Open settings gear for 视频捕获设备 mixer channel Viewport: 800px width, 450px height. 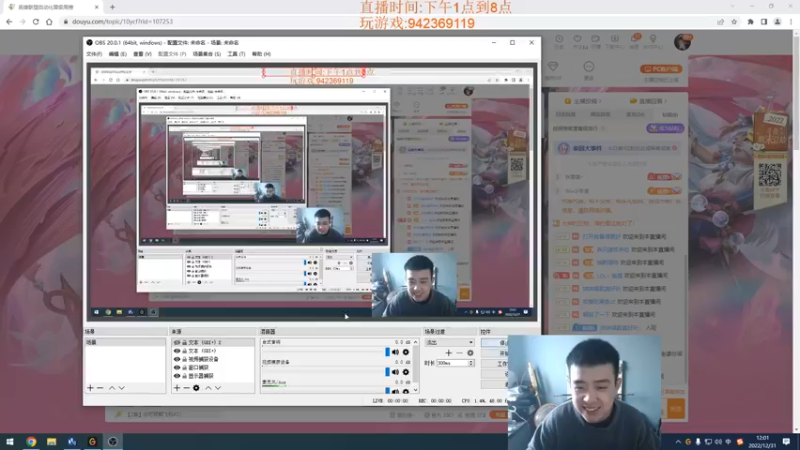[x=406, y=372]
